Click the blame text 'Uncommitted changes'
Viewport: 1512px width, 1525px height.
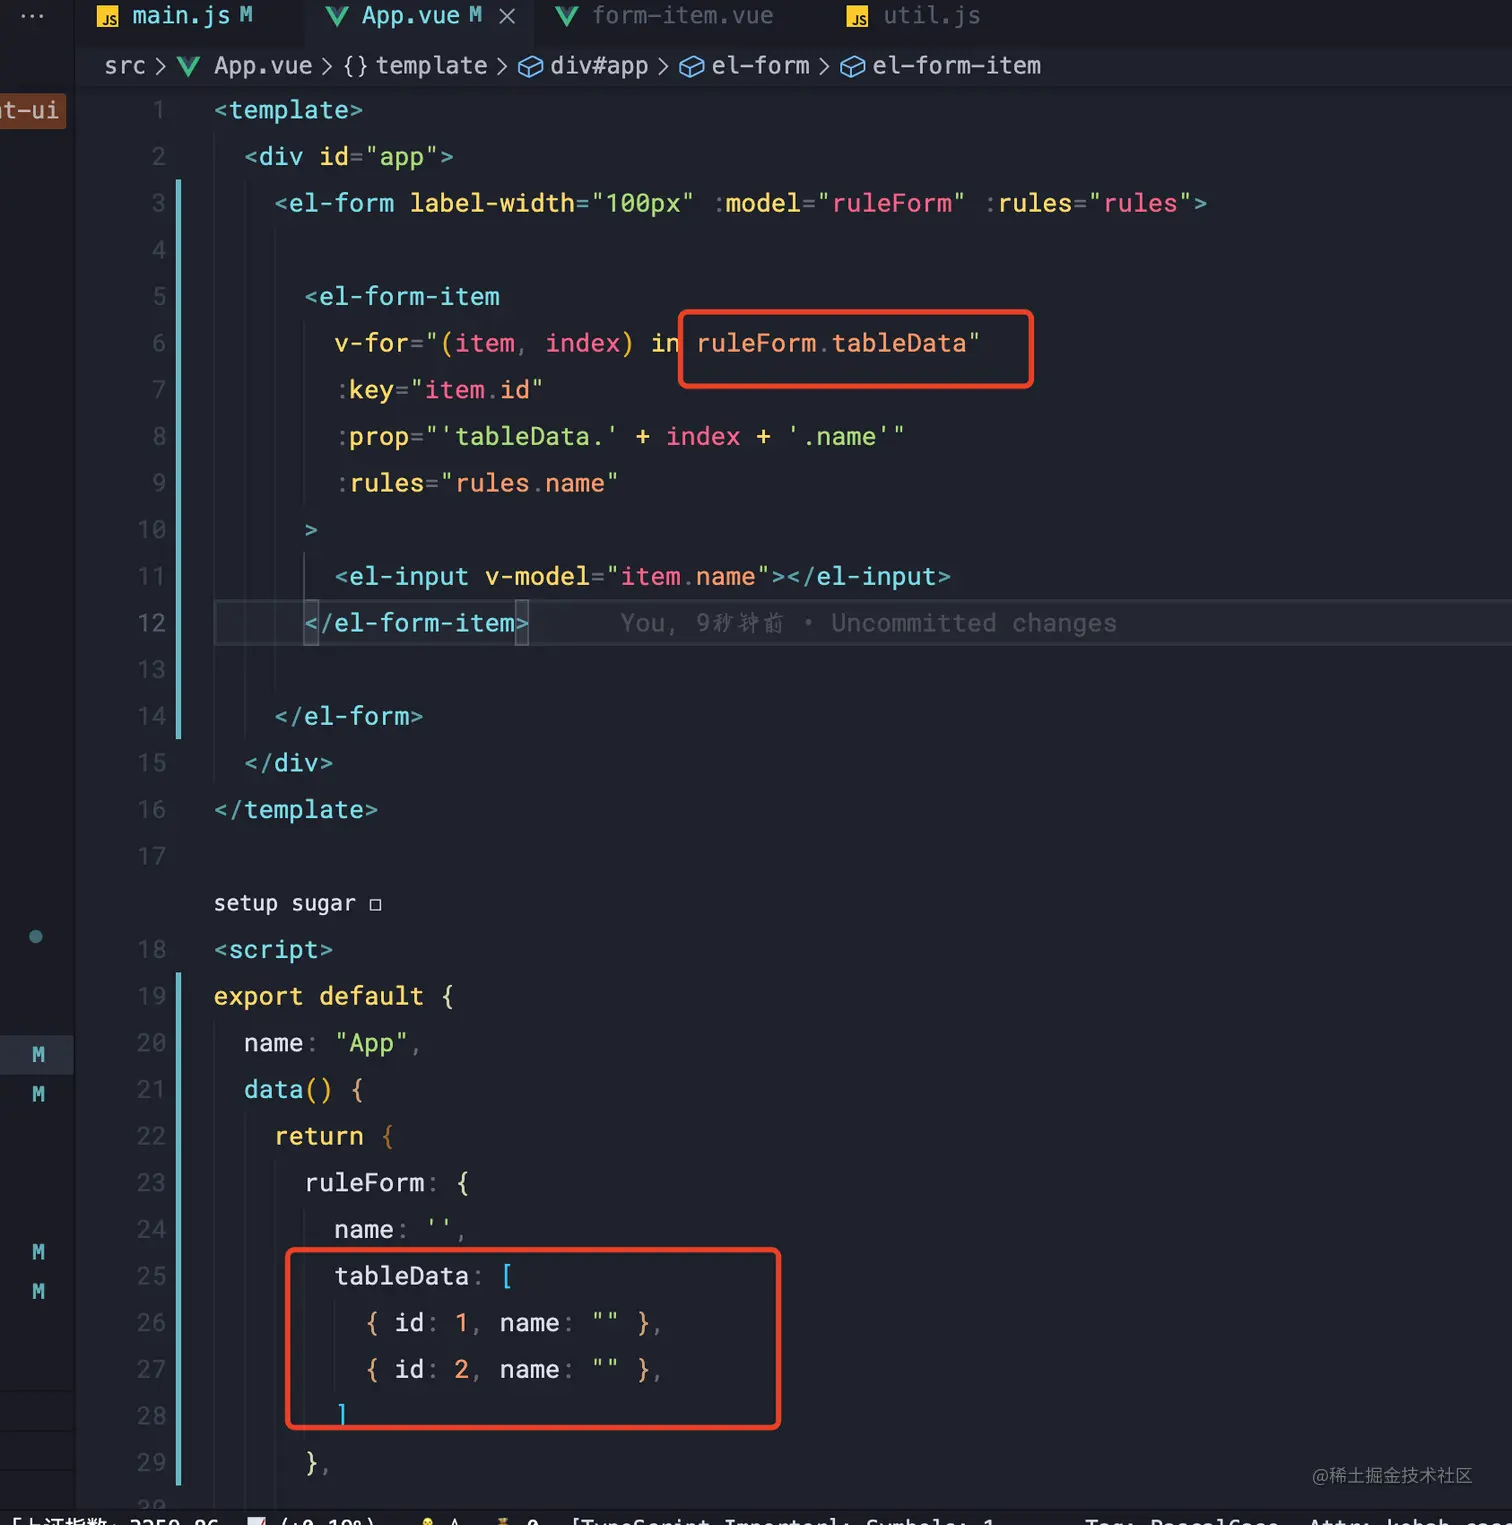[x=973, y=623]
